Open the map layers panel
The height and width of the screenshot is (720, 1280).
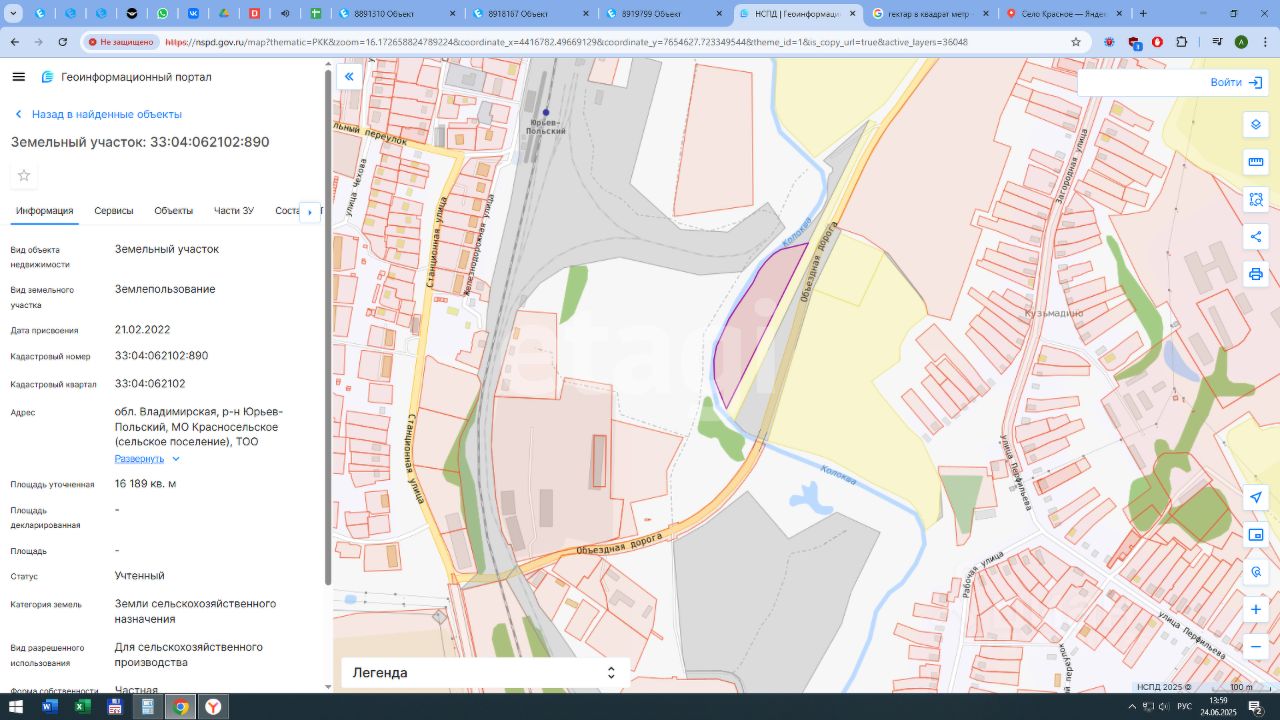tap(1256, 125)
